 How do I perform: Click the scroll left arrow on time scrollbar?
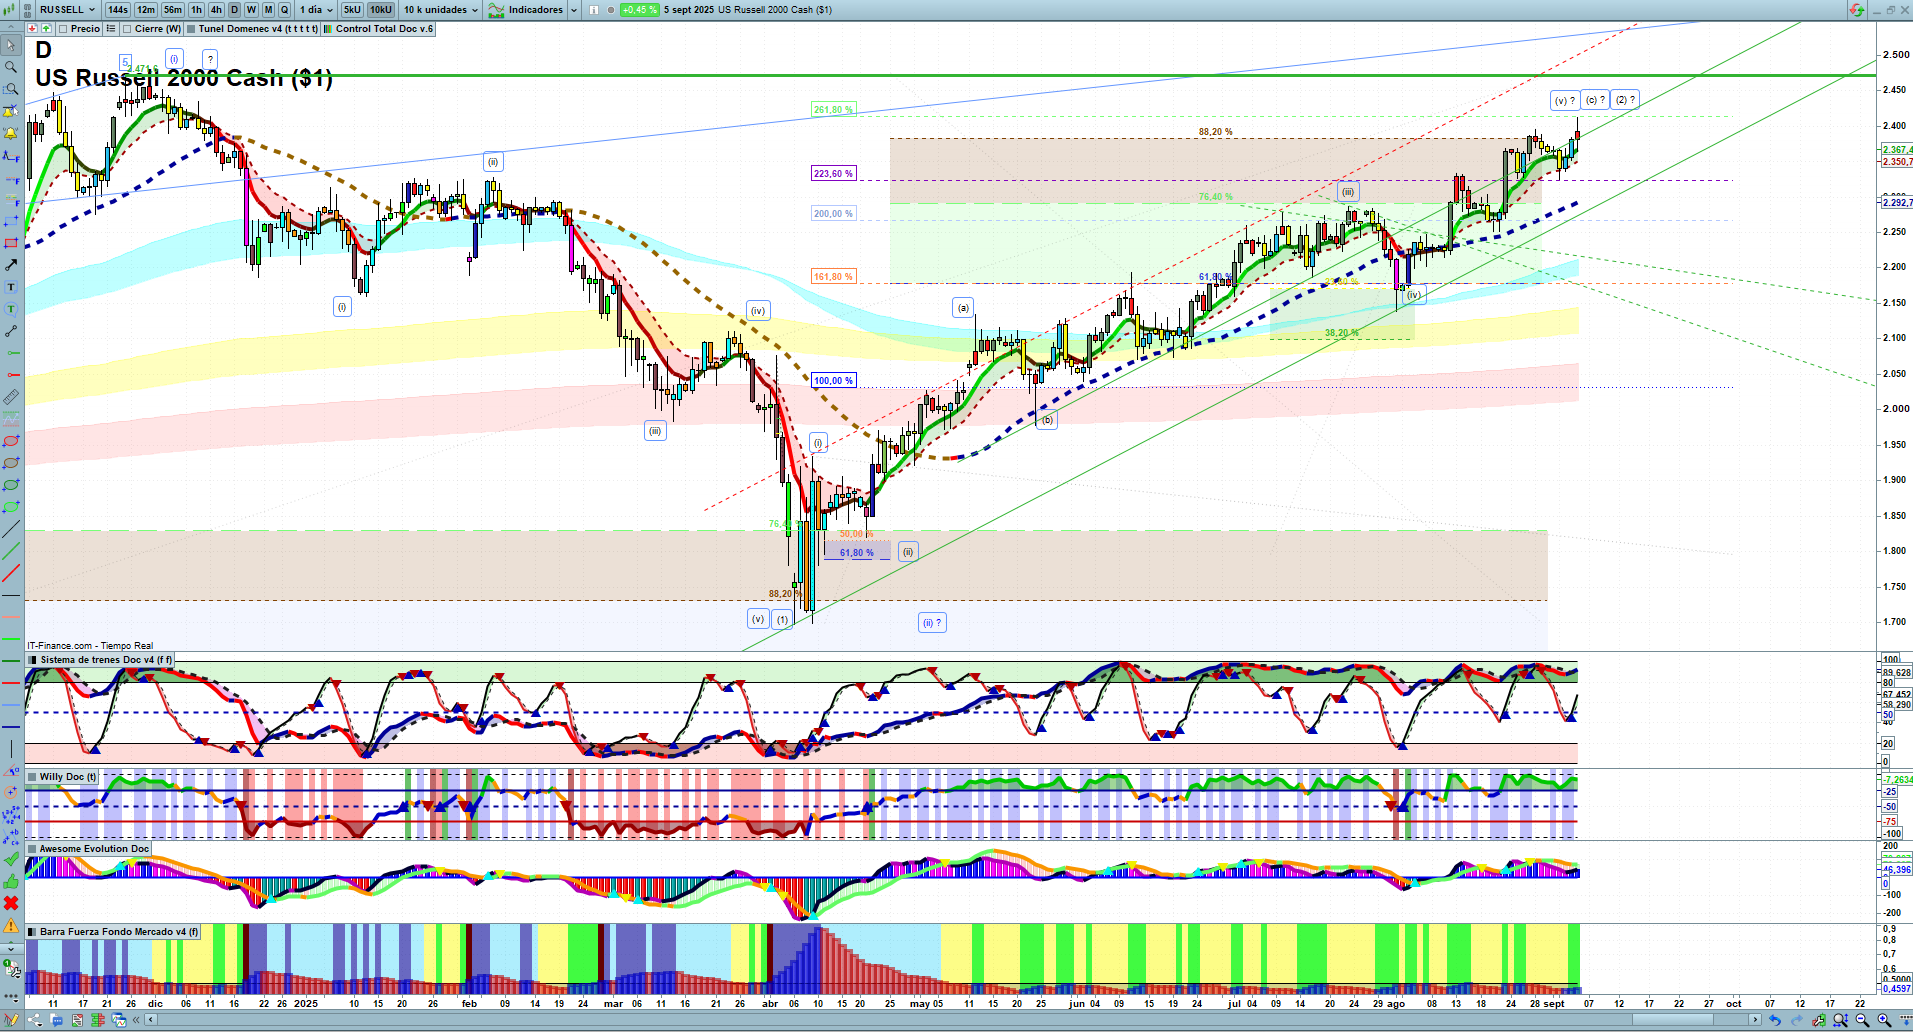(x=151, y=1020)
